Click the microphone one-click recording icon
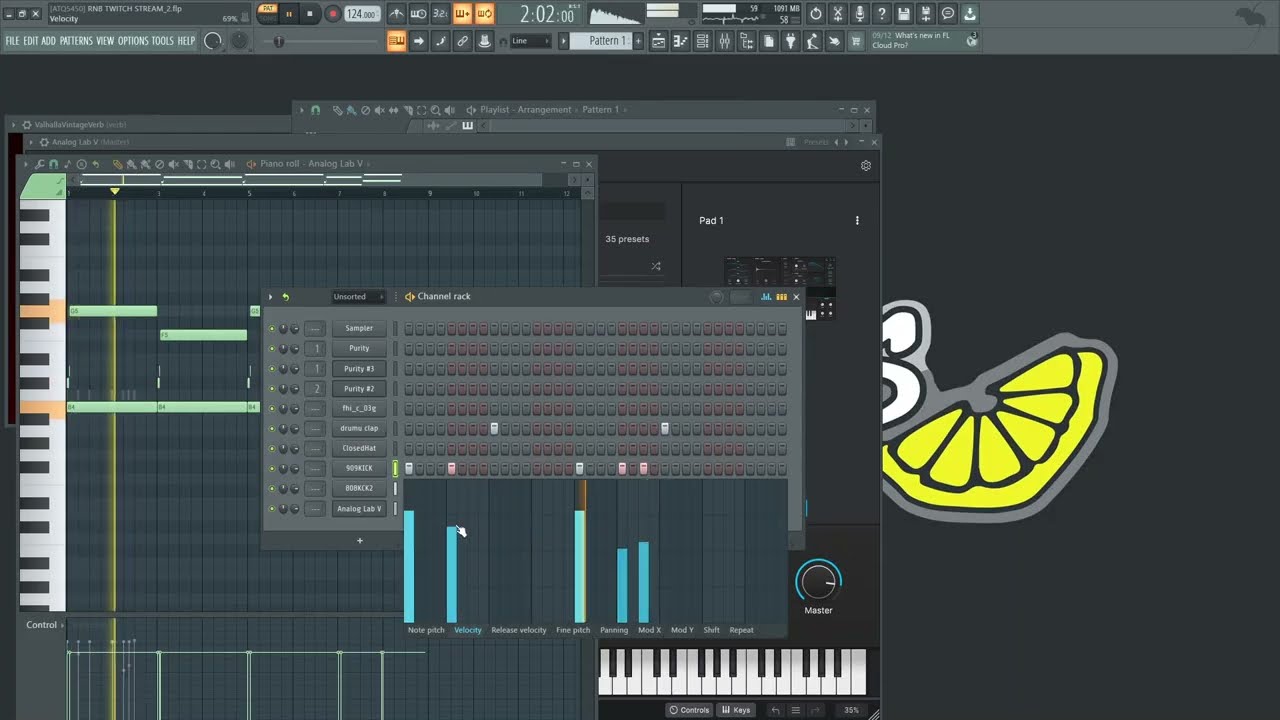This screenshot has width=1280, height=720. [x=860, y=14]
